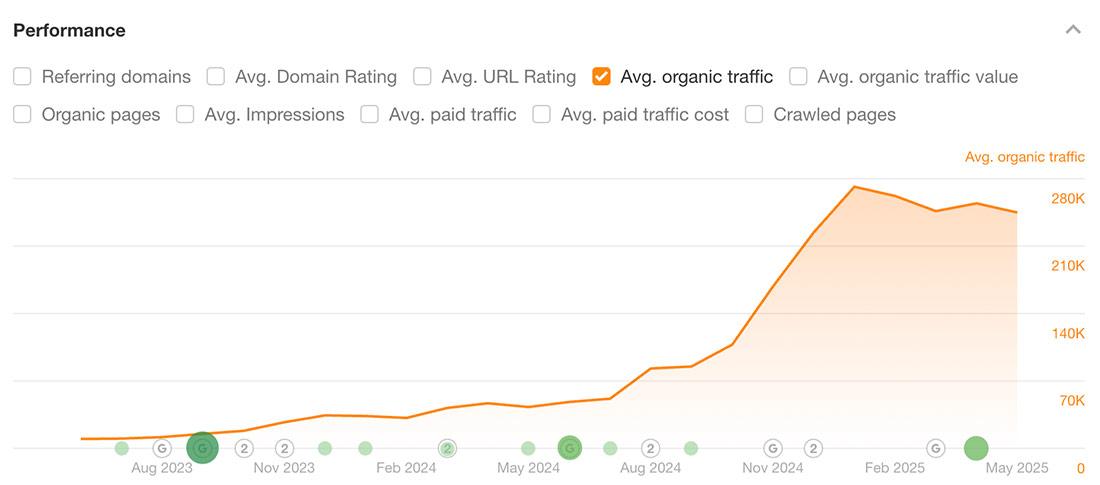The height and width of the screenshot is (485, 1100).
Task: Click the large green dot before May 2025
Action: [x=976, y=448]
